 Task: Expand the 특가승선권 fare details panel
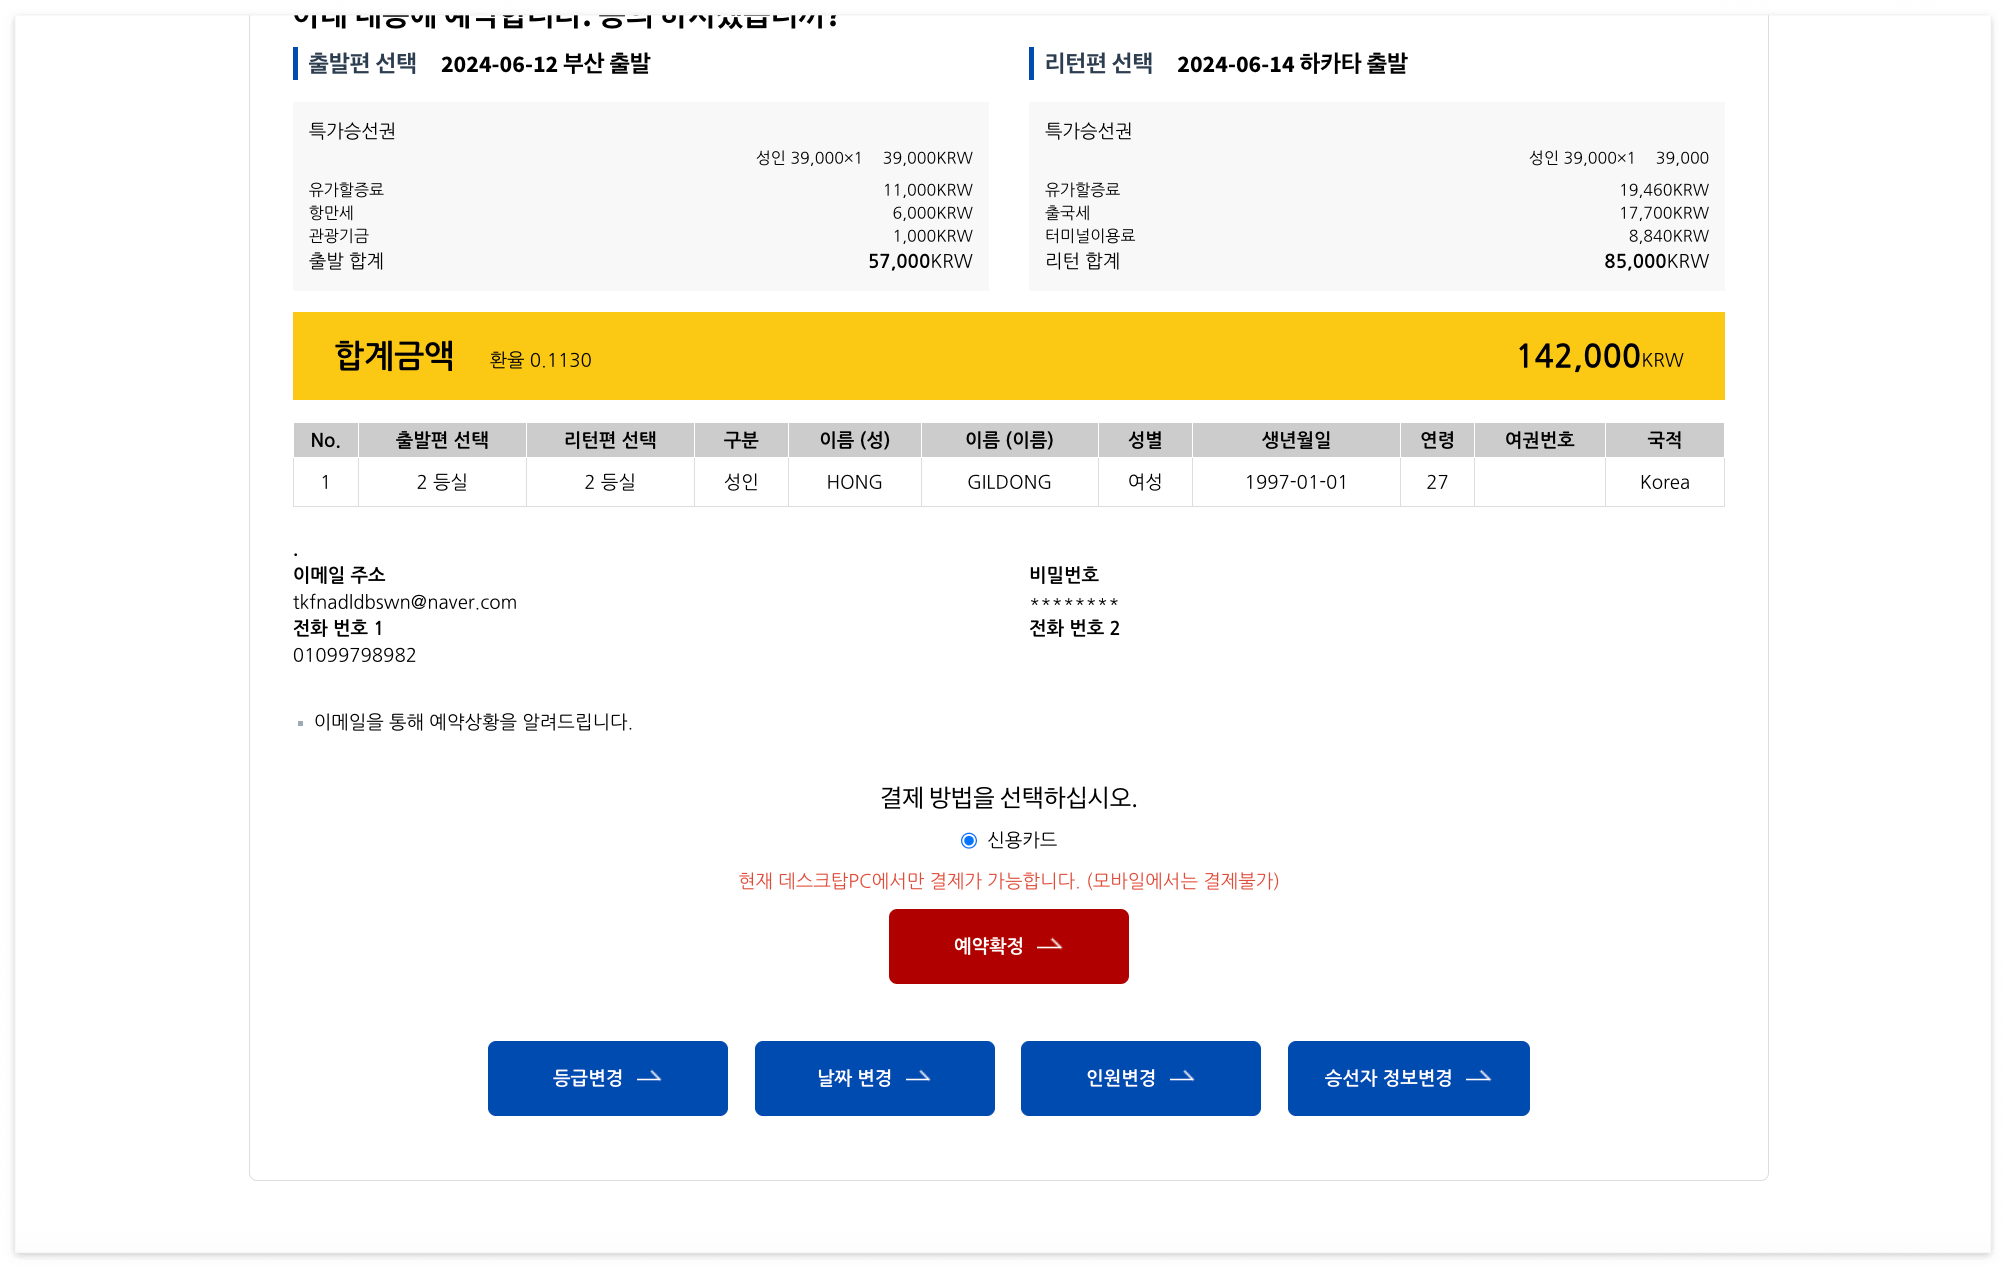(352, 131)
